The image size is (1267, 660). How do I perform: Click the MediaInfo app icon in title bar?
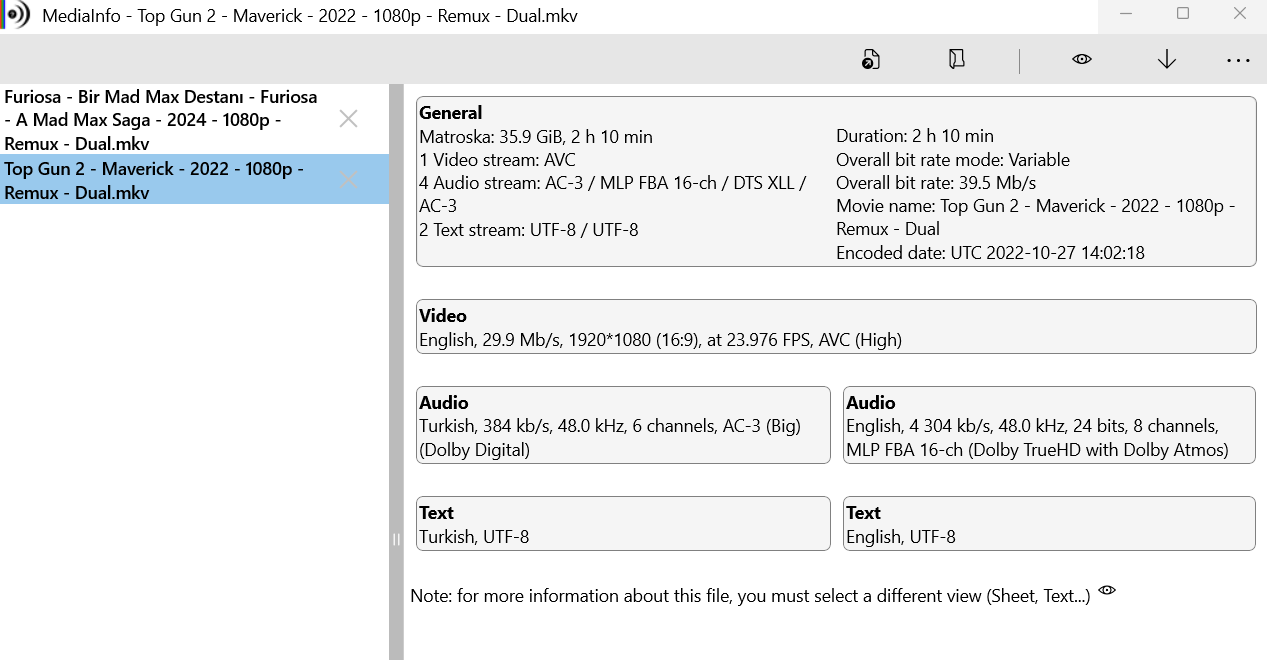[x=16, y=15]
